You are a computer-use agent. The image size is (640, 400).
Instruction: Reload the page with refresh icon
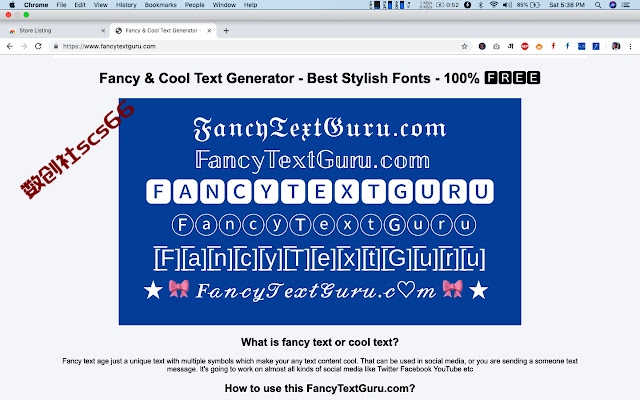[x=38, y=46]
